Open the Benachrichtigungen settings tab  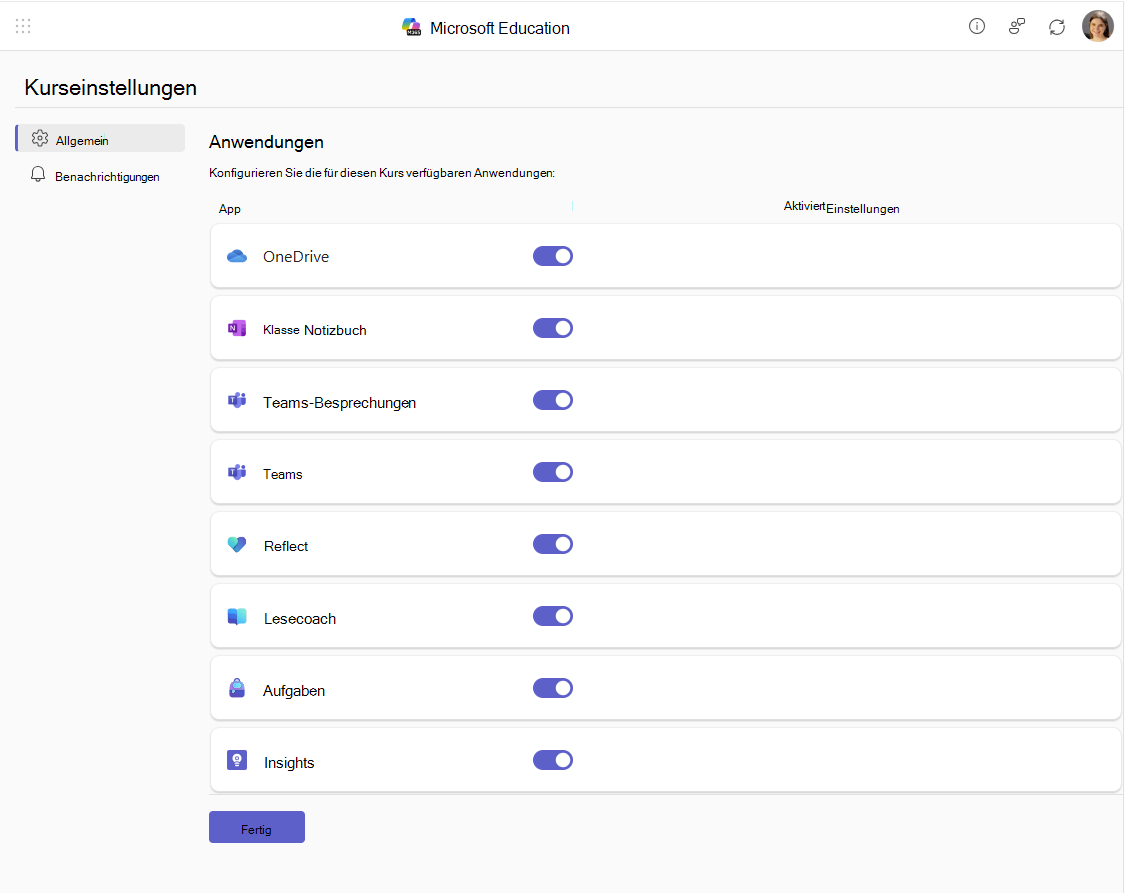(100, 176)
